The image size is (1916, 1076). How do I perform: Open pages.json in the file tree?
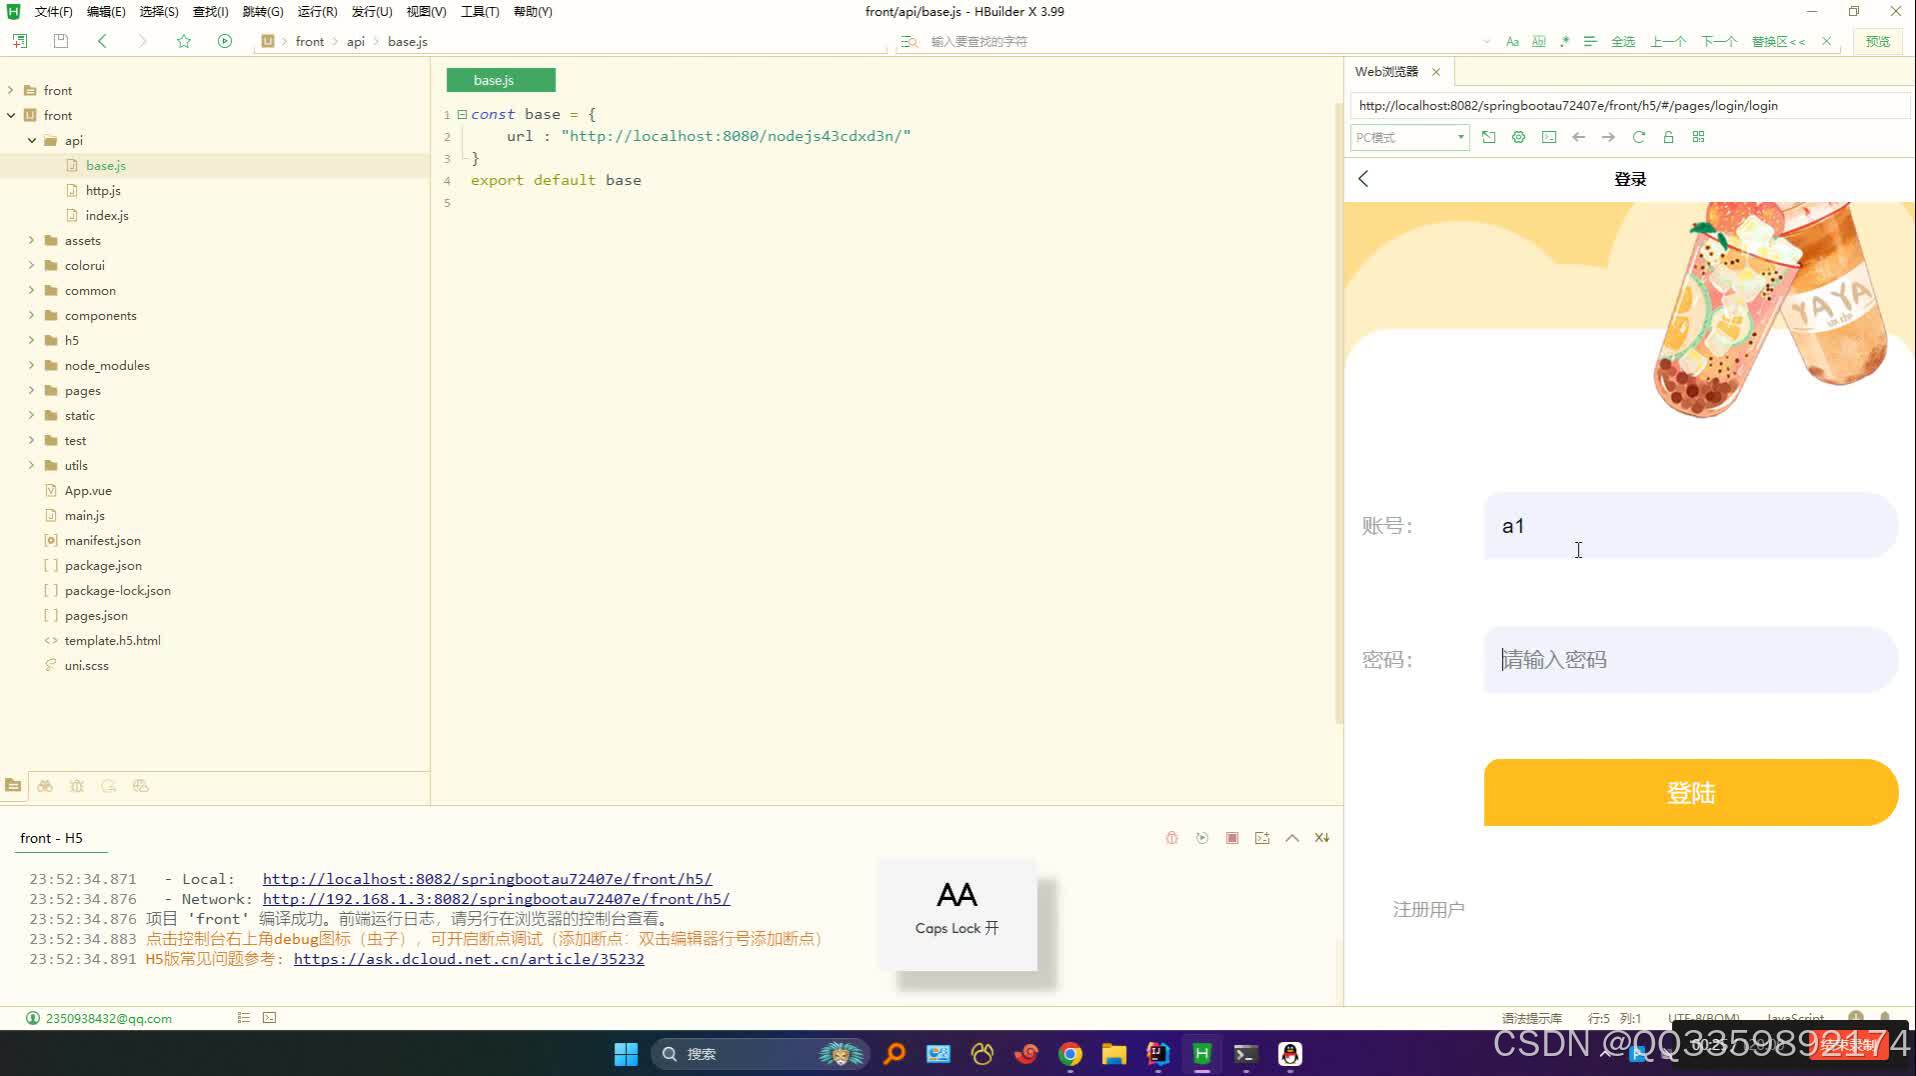(x=96, y=615)
